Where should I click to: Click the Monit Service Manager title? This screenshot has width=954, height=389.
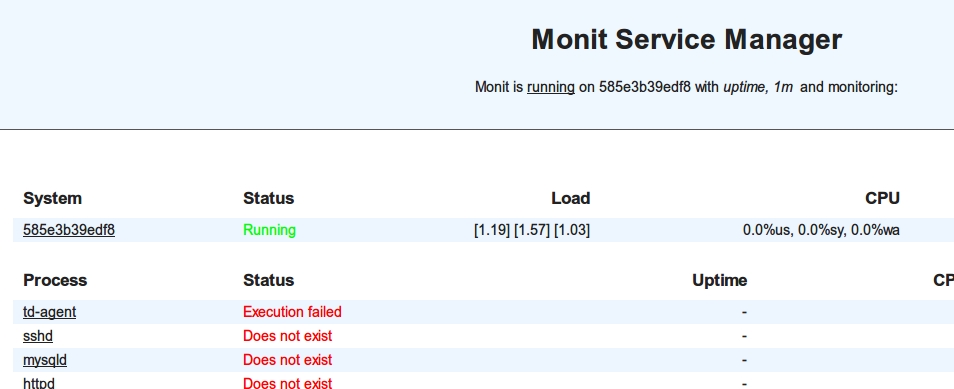(x=686, y=40)
